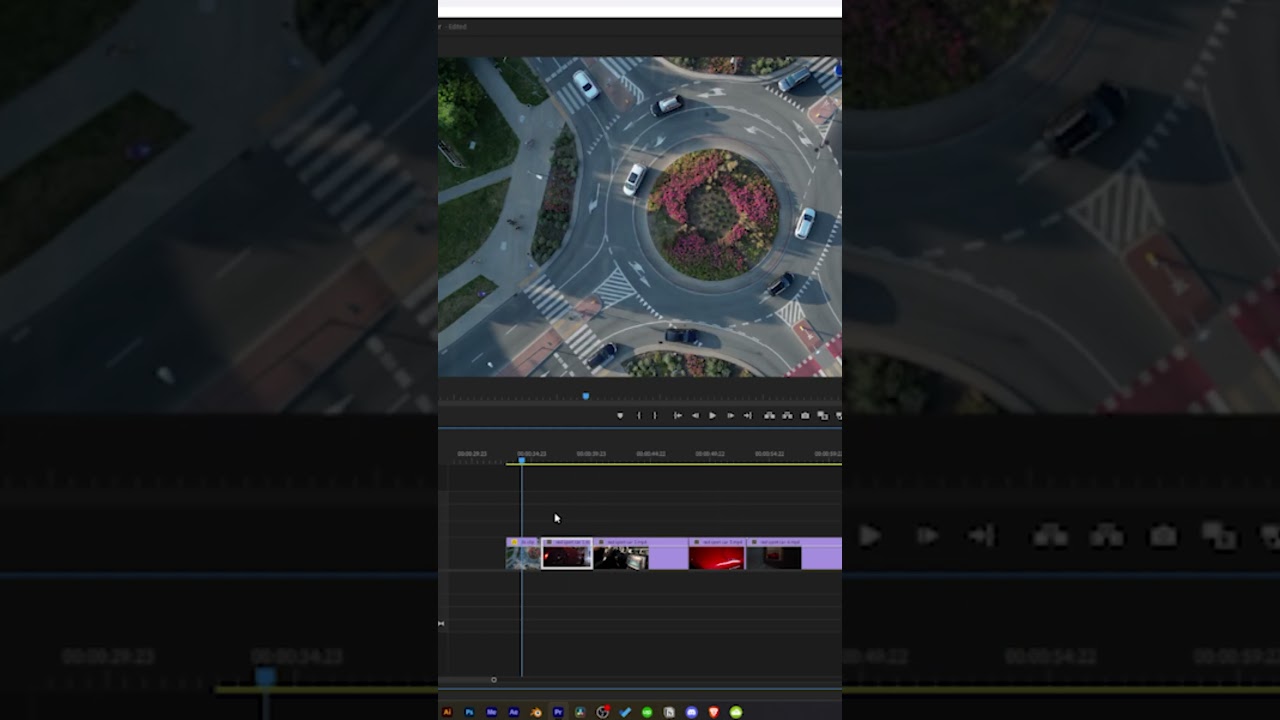Click the Mark Out bracket icon
Viewport: 1280px width, 720px height.
click(655, 415)
